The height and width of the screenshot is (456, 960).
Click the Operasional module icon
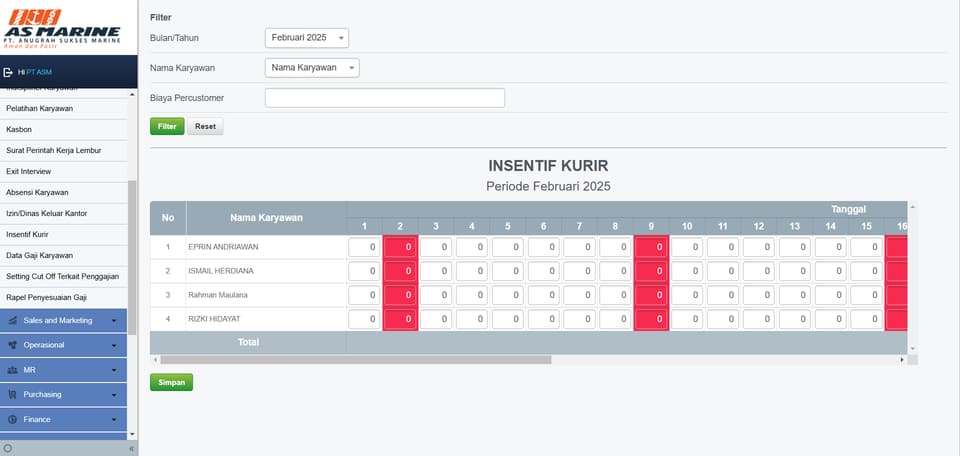(12, 345)
